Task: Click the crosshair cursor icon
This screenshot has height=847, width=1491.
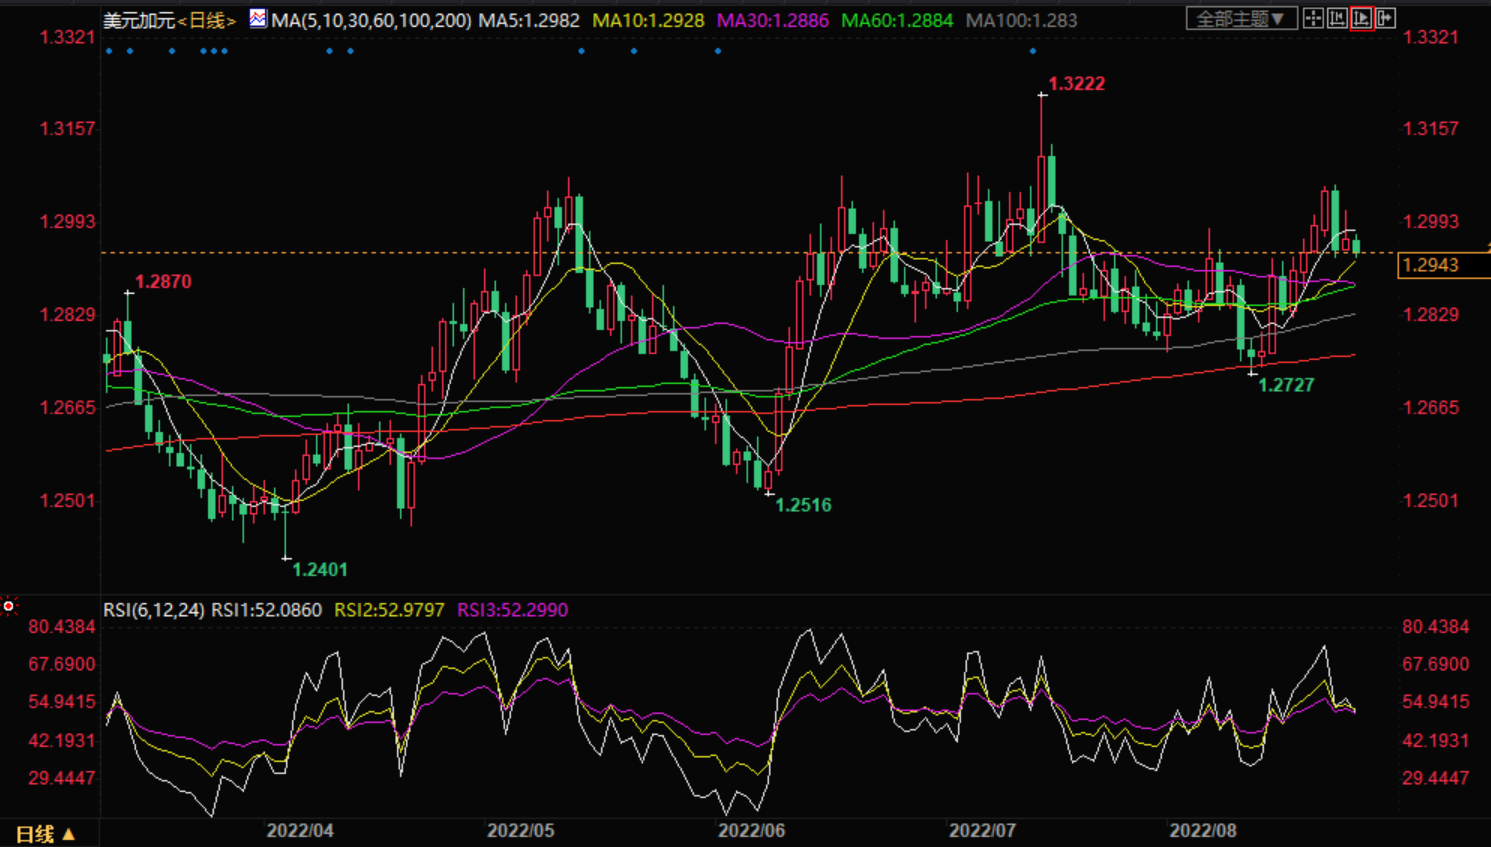Action: [x=1313, y=19]
